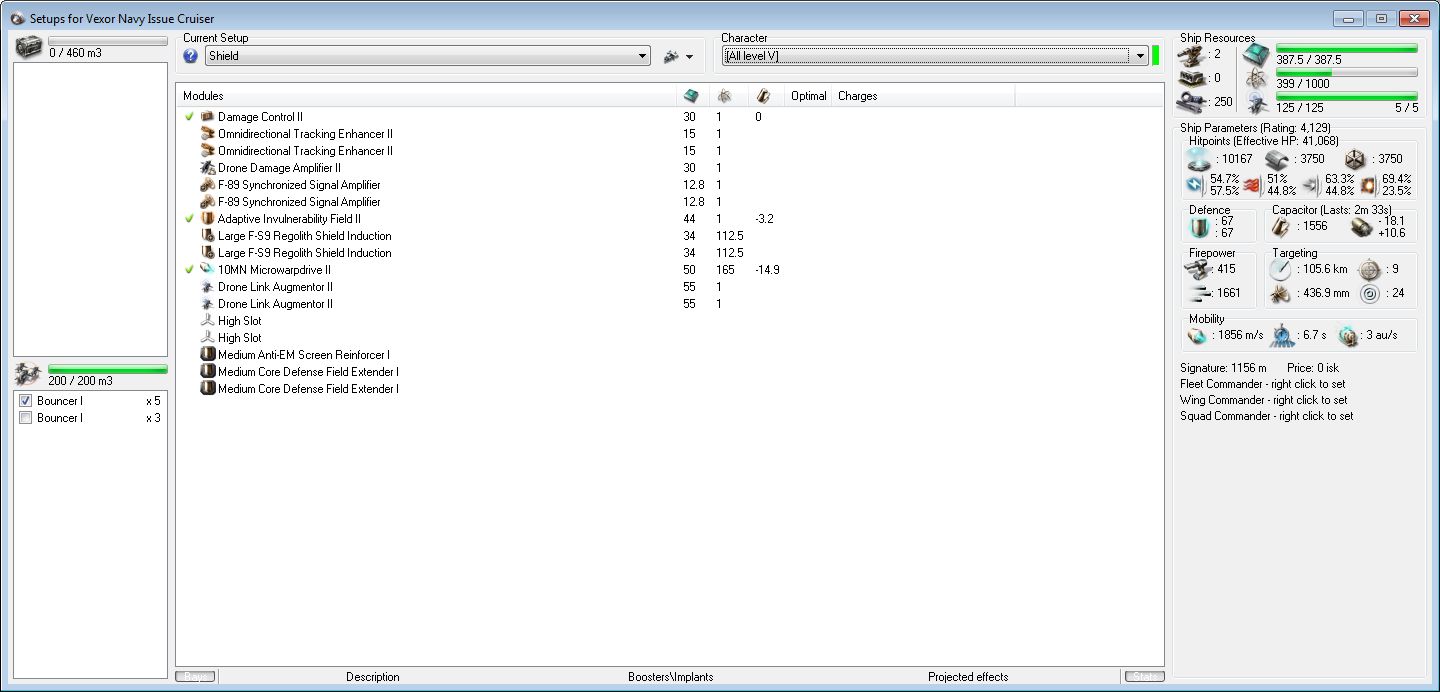Viewport: 1440px width, 692px height.
Task: Click the turret firepower icon showing 415
Action: (x=1198, y=269)
